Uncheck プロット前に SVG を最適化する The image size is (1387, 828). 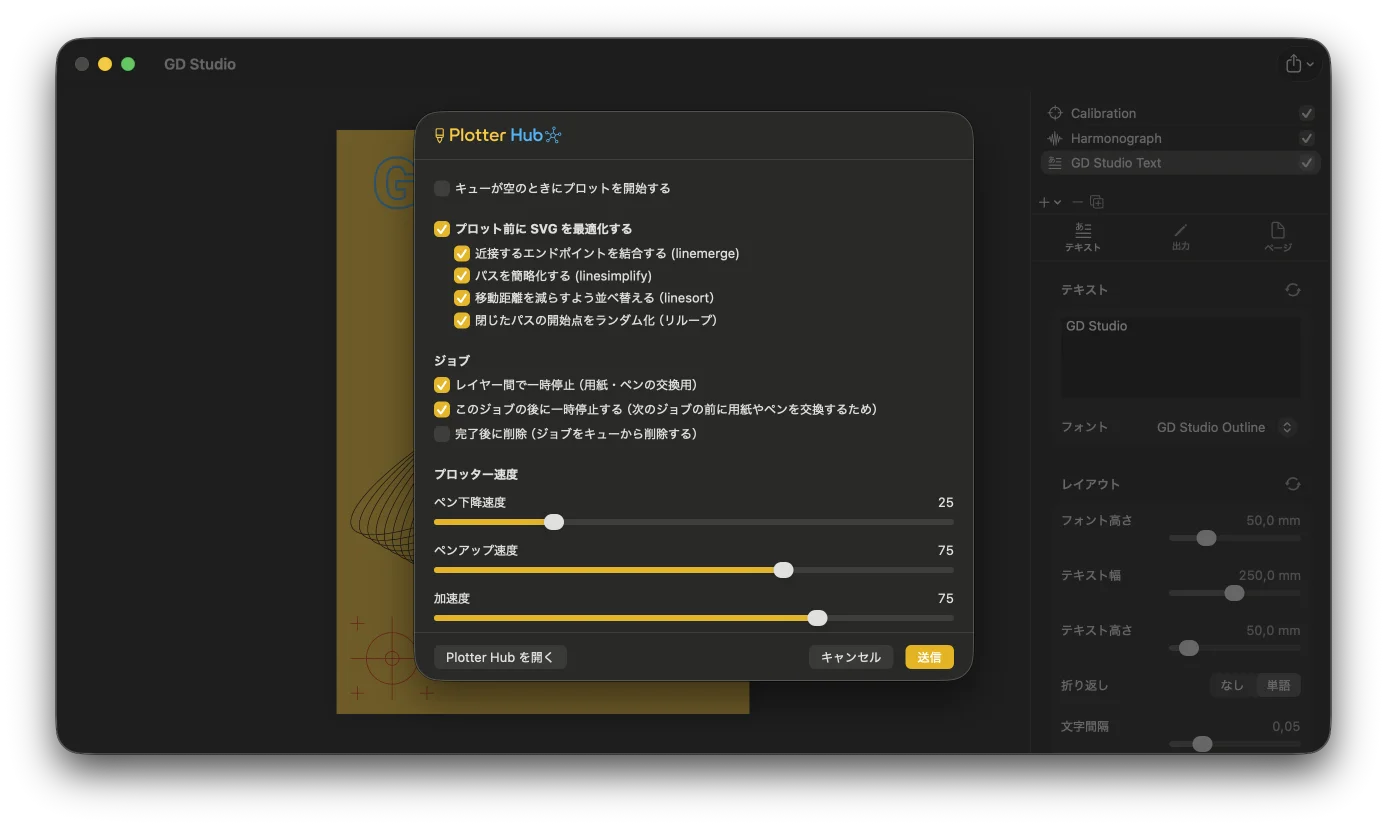[x=442, y=229]
